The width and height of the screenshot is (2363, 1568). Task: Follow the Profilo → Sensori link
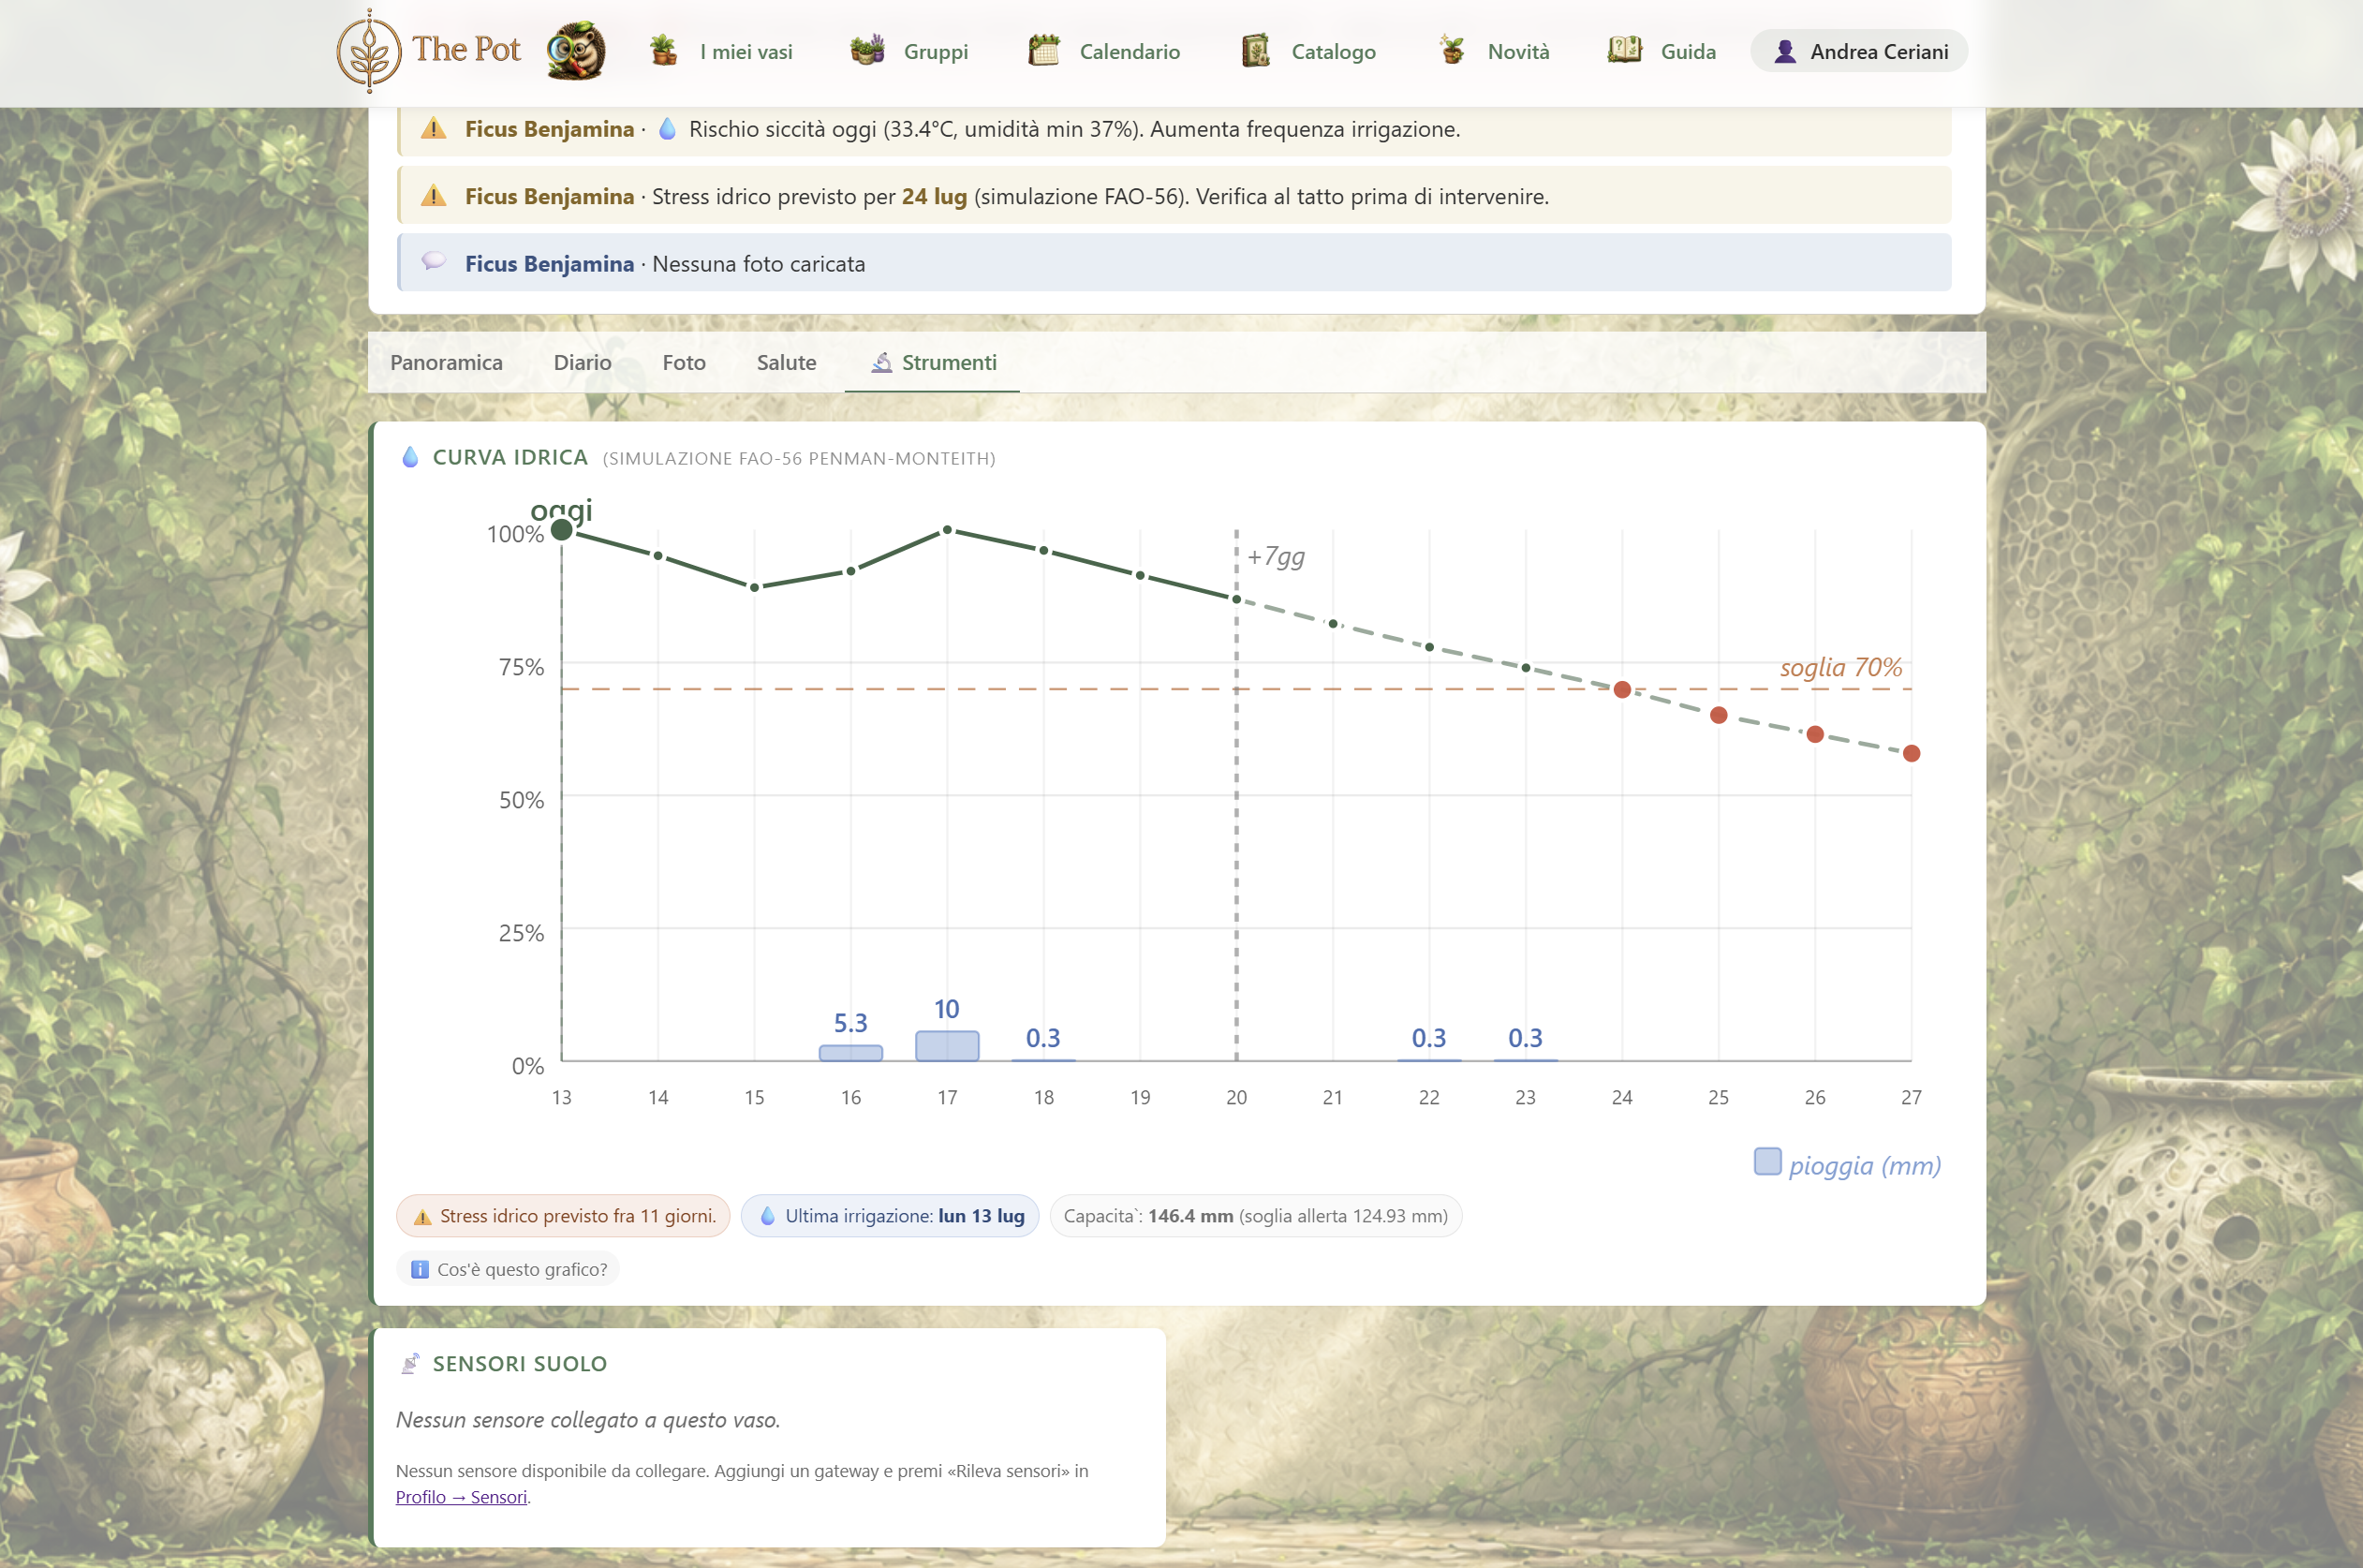[x=461, y=1496]
